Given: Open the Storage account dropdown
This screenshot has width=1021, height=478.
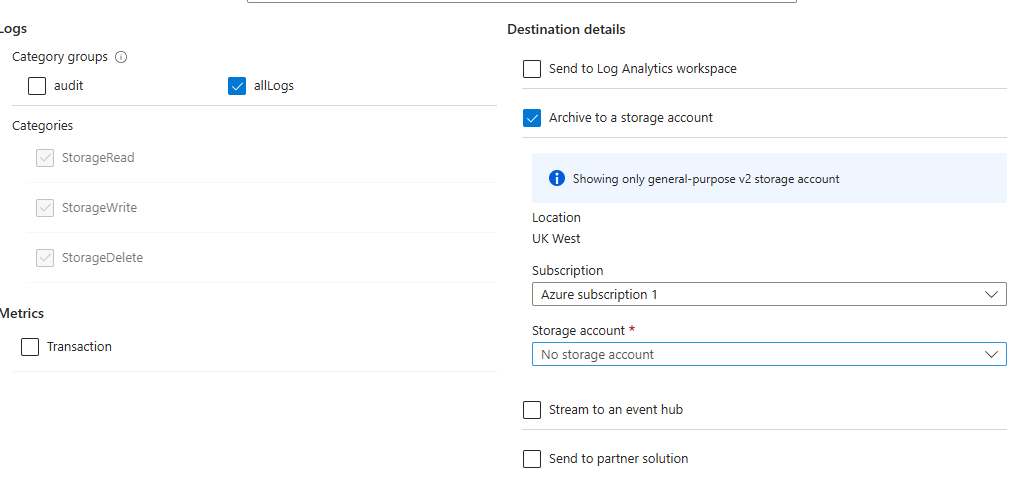Looking at the screenshot, I should [x=769, y=354].
